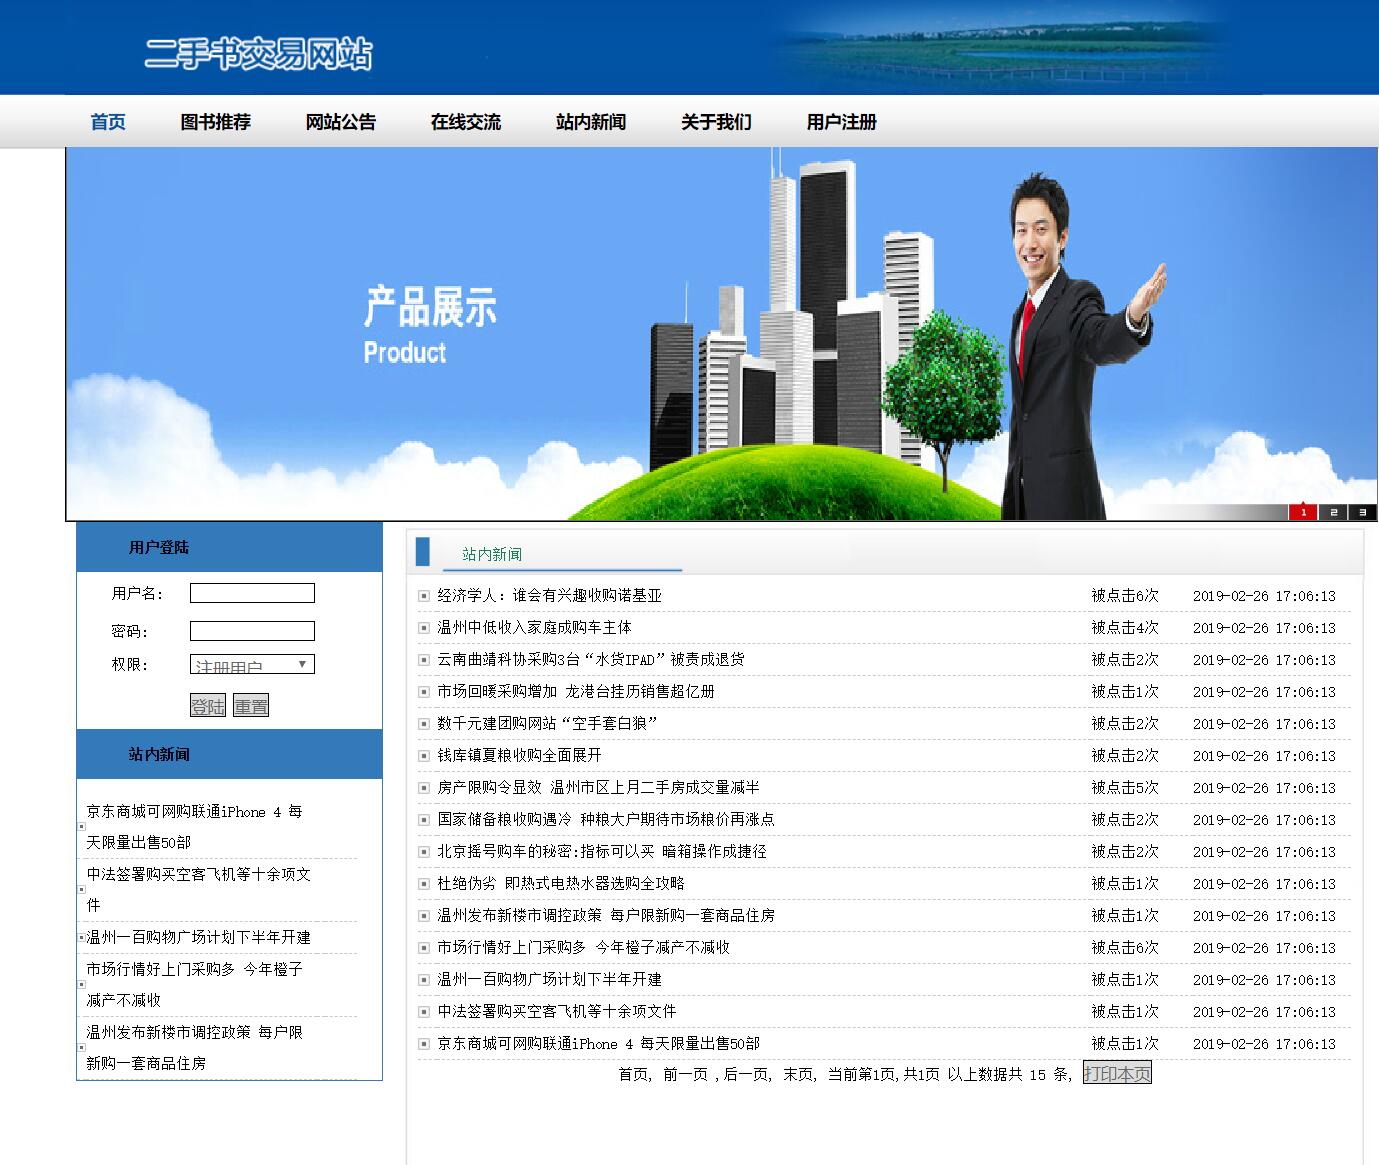Open sidebar news 京东商城可网购联通iPhone 4
This screenshot has height=1165, width=1379.
[x=194, y=812]
